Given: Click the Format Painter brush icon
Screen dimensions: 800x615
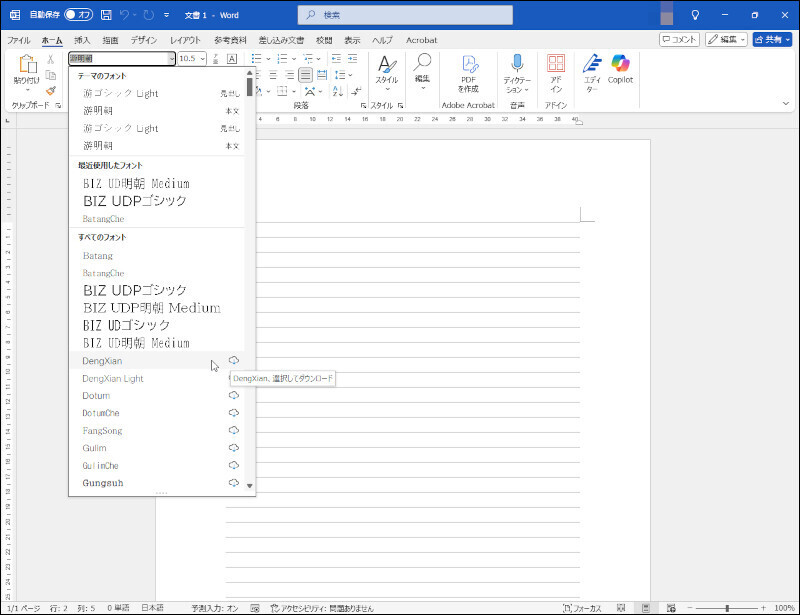Looking at the screenshot, I should [x=51, y=91].
